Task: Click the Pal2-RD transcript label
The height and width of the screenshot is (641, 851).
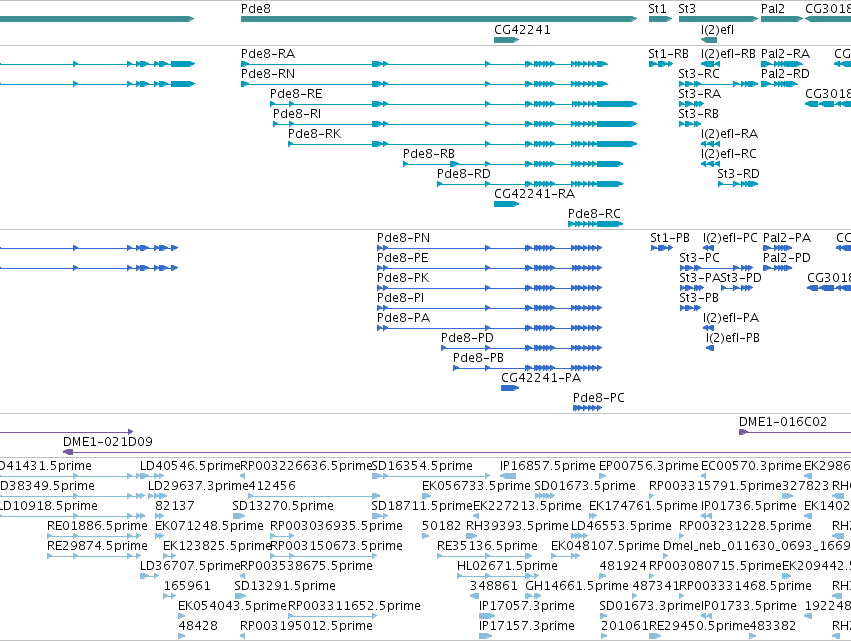Action: coord(785,74)
